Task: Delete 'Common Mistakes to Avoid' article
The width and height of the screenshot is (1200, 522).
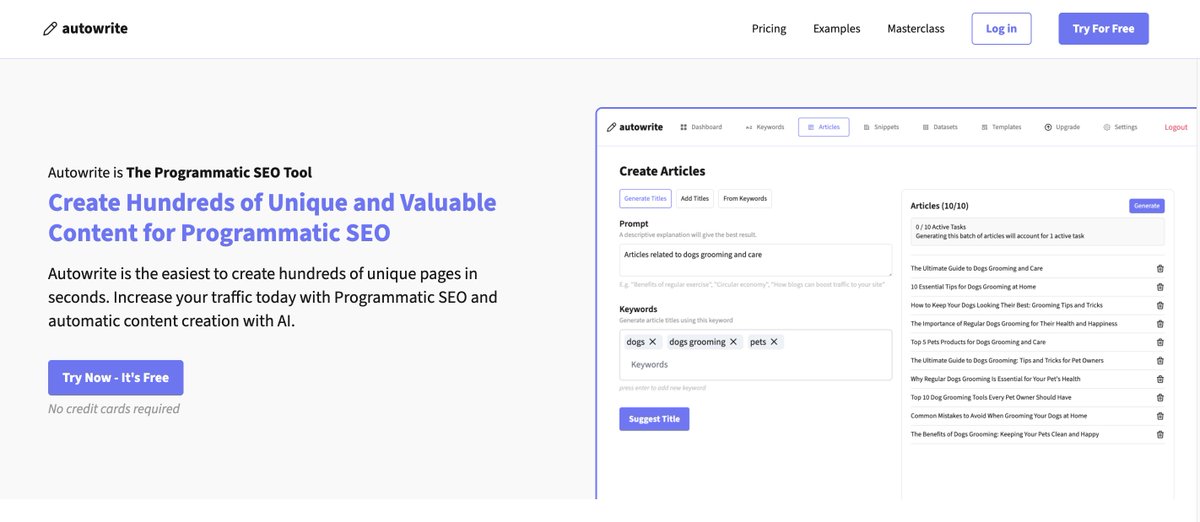Action: (x=1160, y=416)
